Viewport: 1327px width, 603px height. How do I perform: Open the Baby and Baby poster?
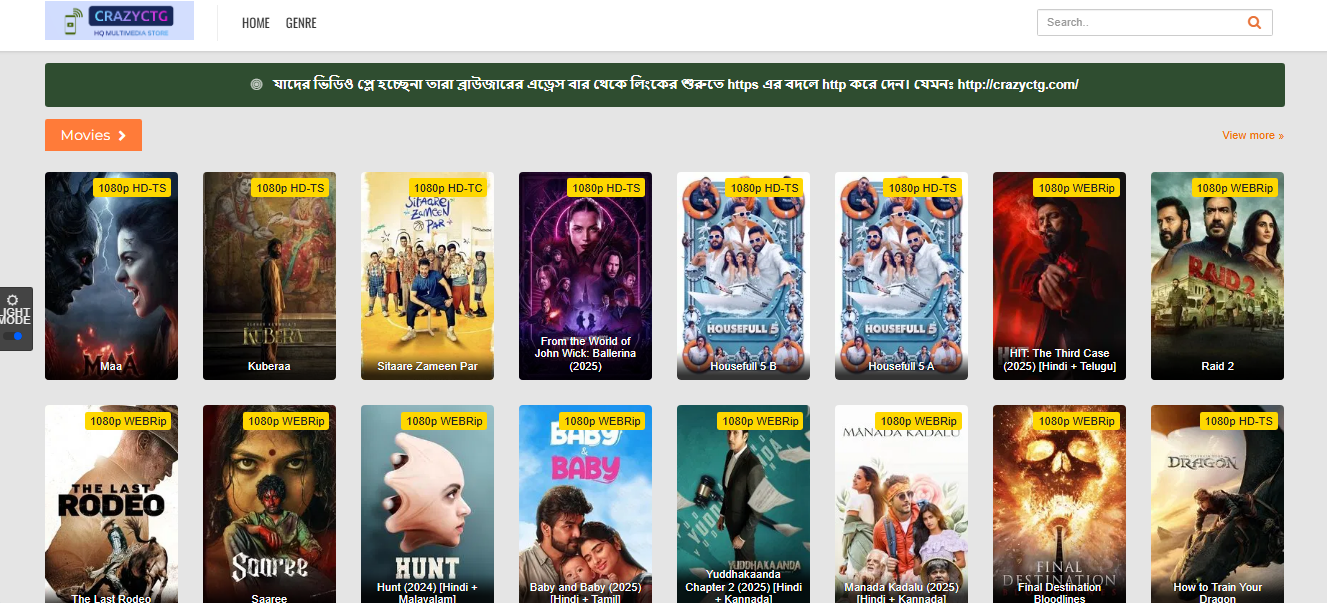pyautogui.click(x=585, y=504)
